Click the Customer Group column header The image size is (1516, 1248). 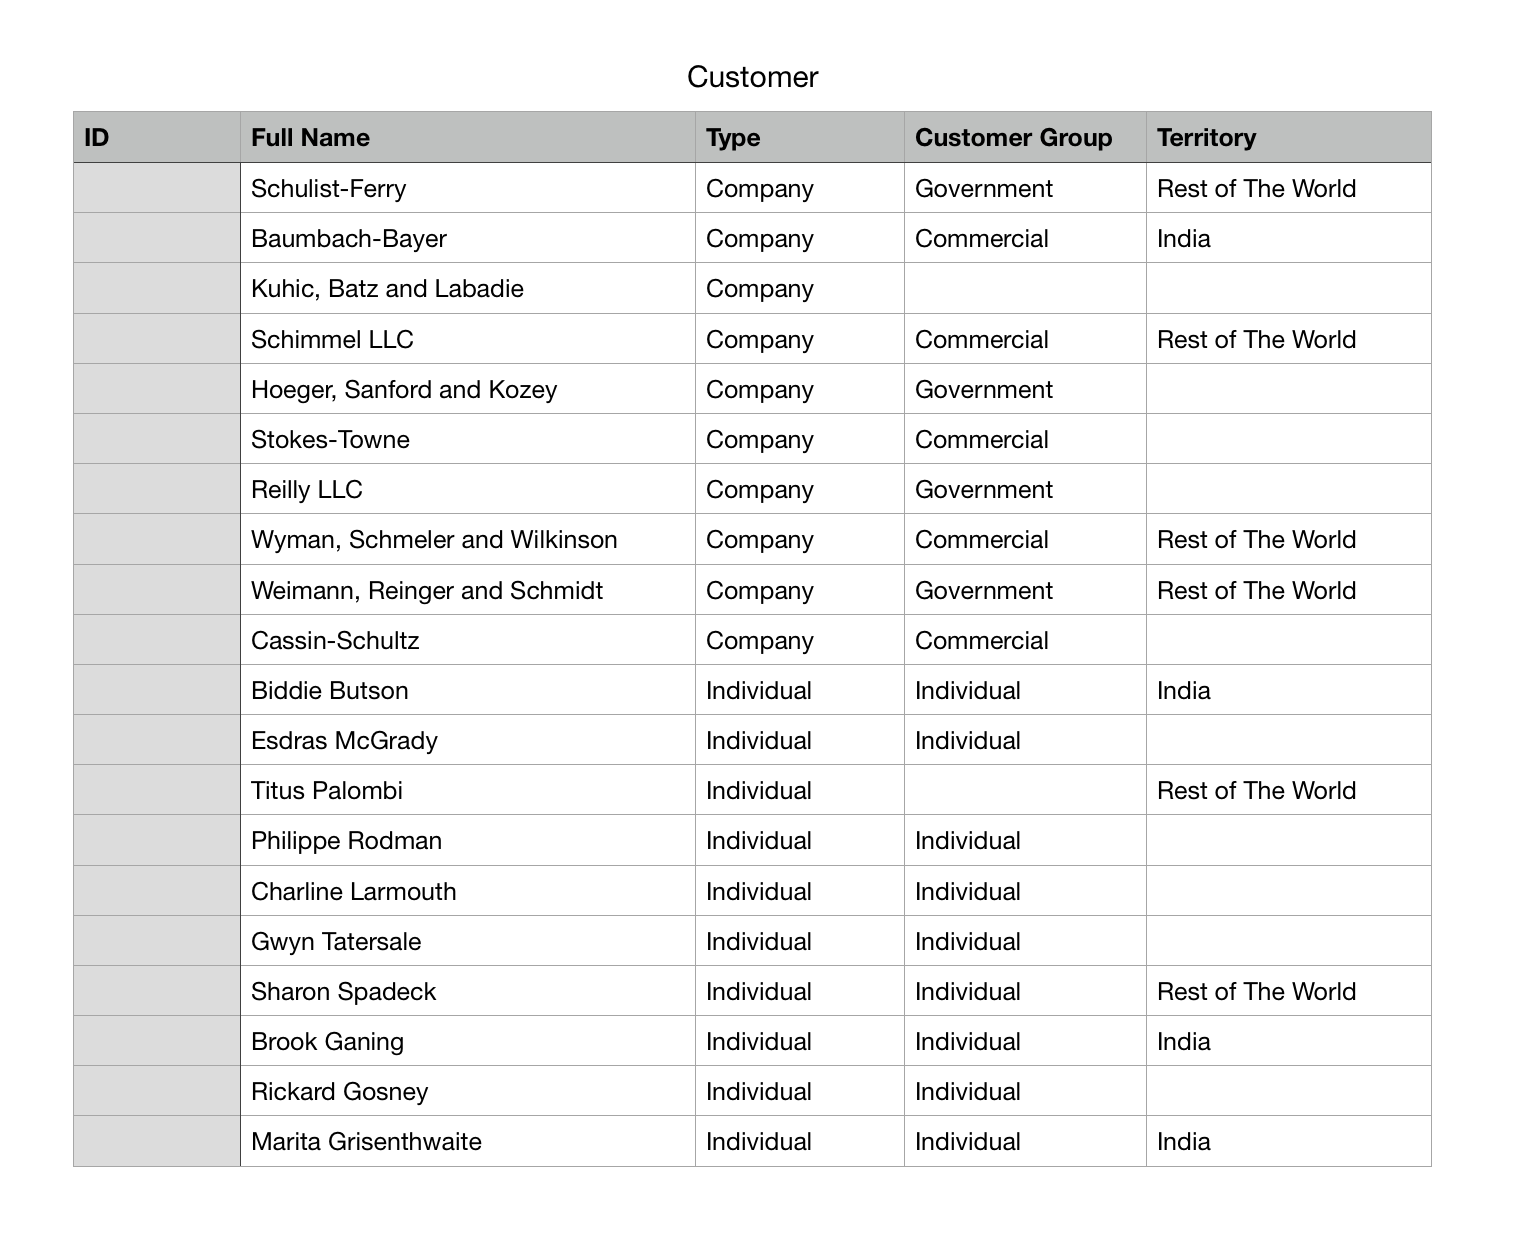[1024, 138]
